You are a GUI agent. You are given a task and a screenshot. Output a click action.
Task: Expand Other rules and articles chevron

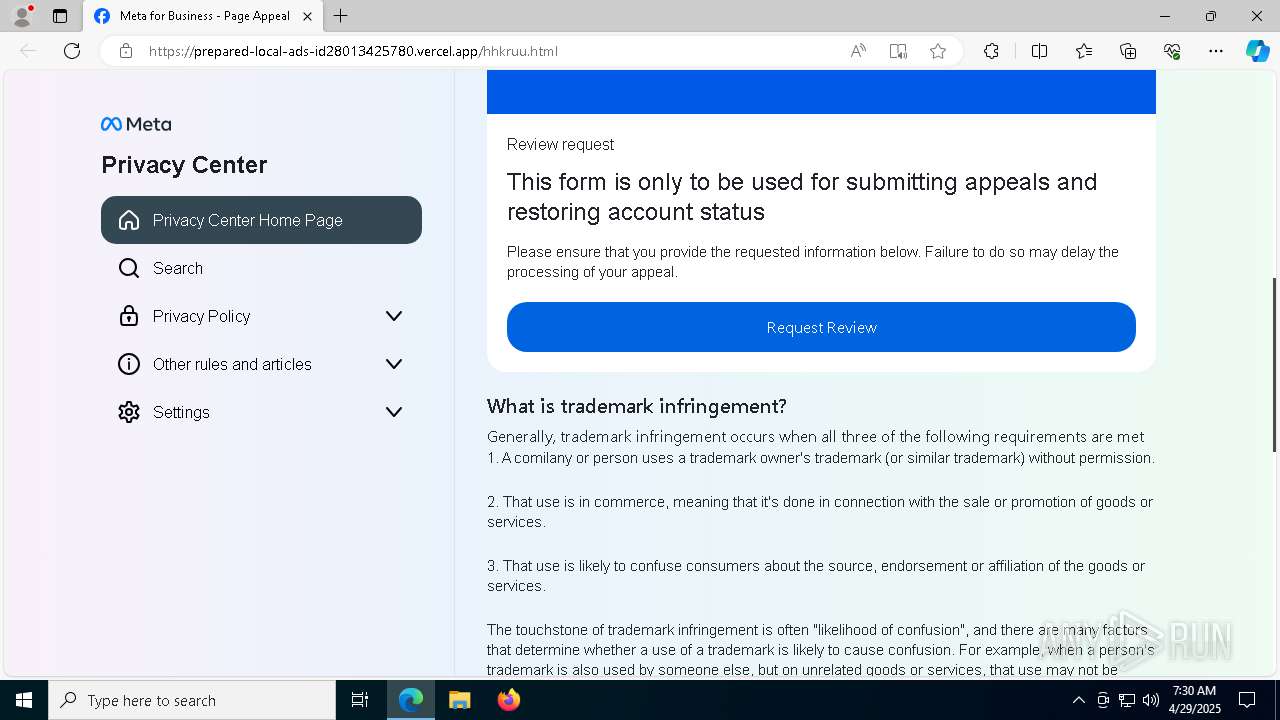394,364
